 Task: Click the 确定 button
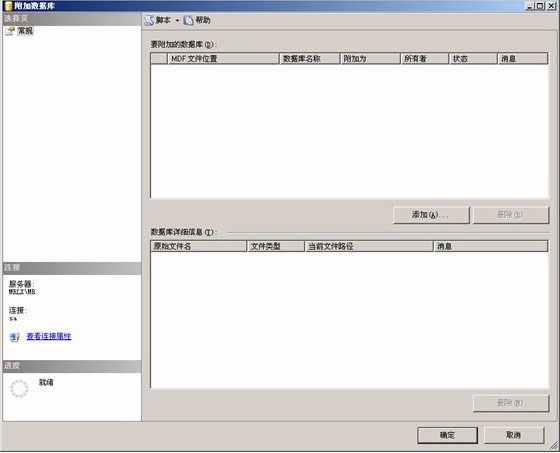(447, 435)
